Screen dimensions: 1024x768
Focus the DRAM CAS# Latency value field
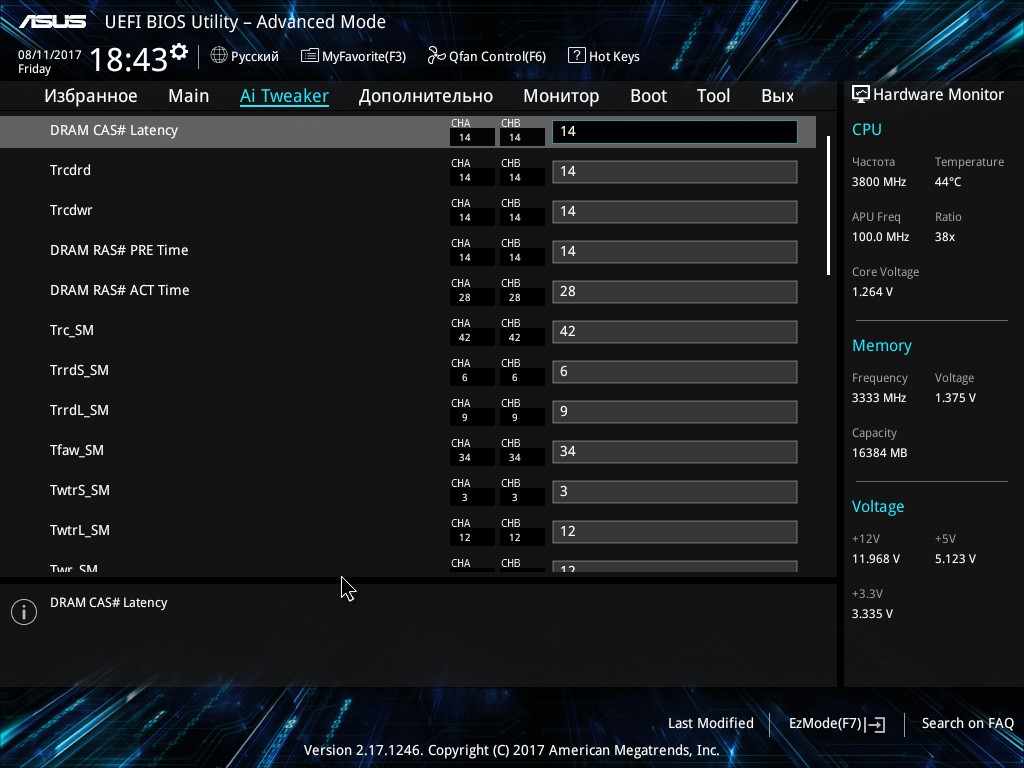coord(675,131)
